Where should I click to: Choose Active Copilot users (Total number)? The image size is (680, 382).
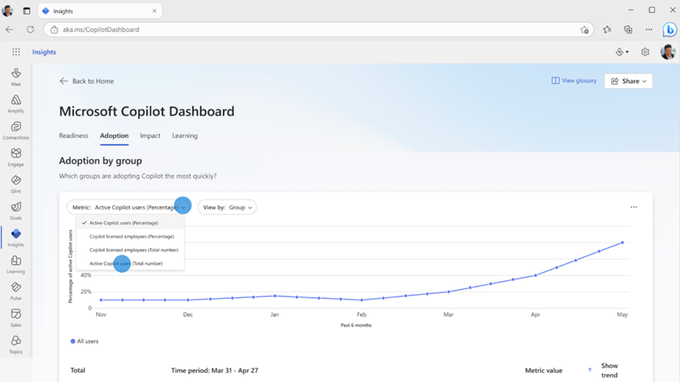click(131, 263)
